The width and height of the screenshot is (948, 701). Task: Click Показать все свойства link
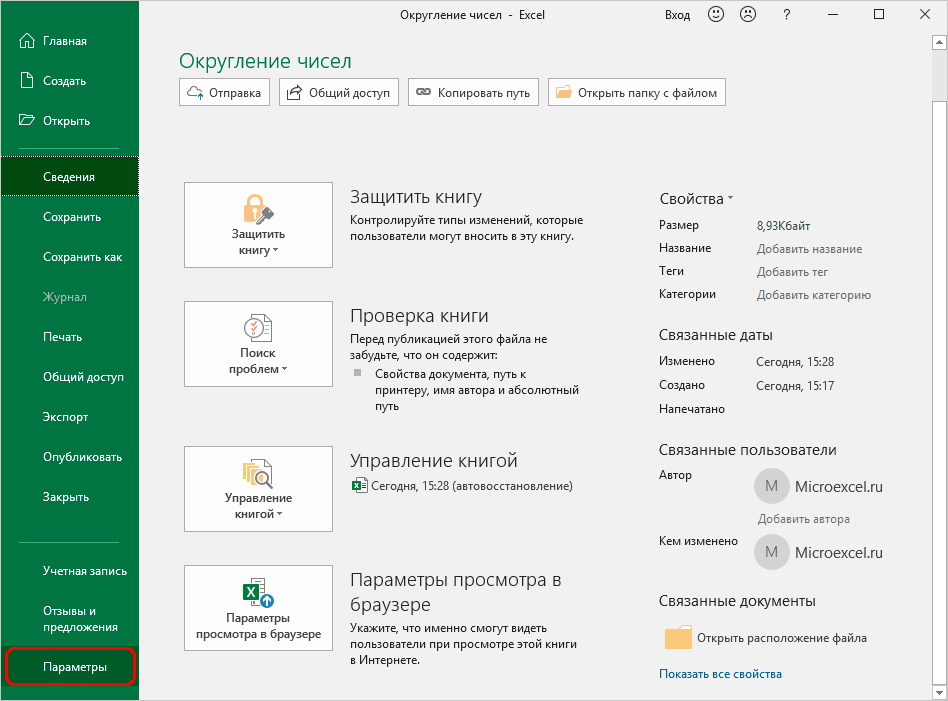(720, 674)
